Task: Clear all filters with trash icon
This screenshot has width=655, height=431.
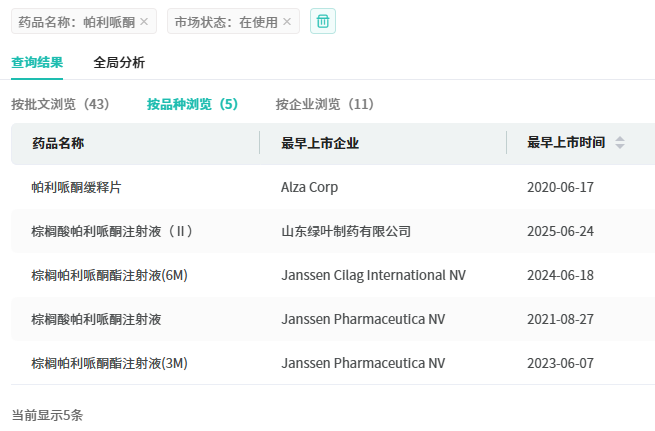Action: point(322,21)
